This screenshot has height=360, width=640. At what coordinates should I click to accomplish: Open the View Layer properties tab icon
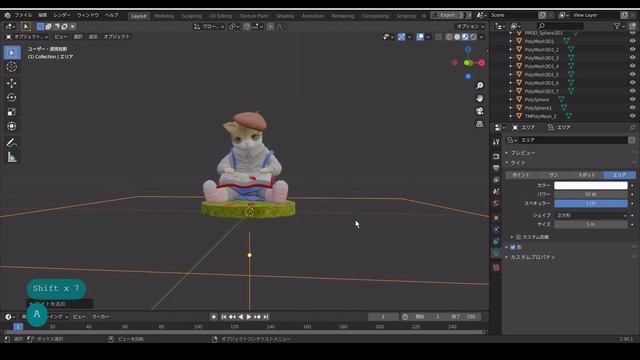496,180
